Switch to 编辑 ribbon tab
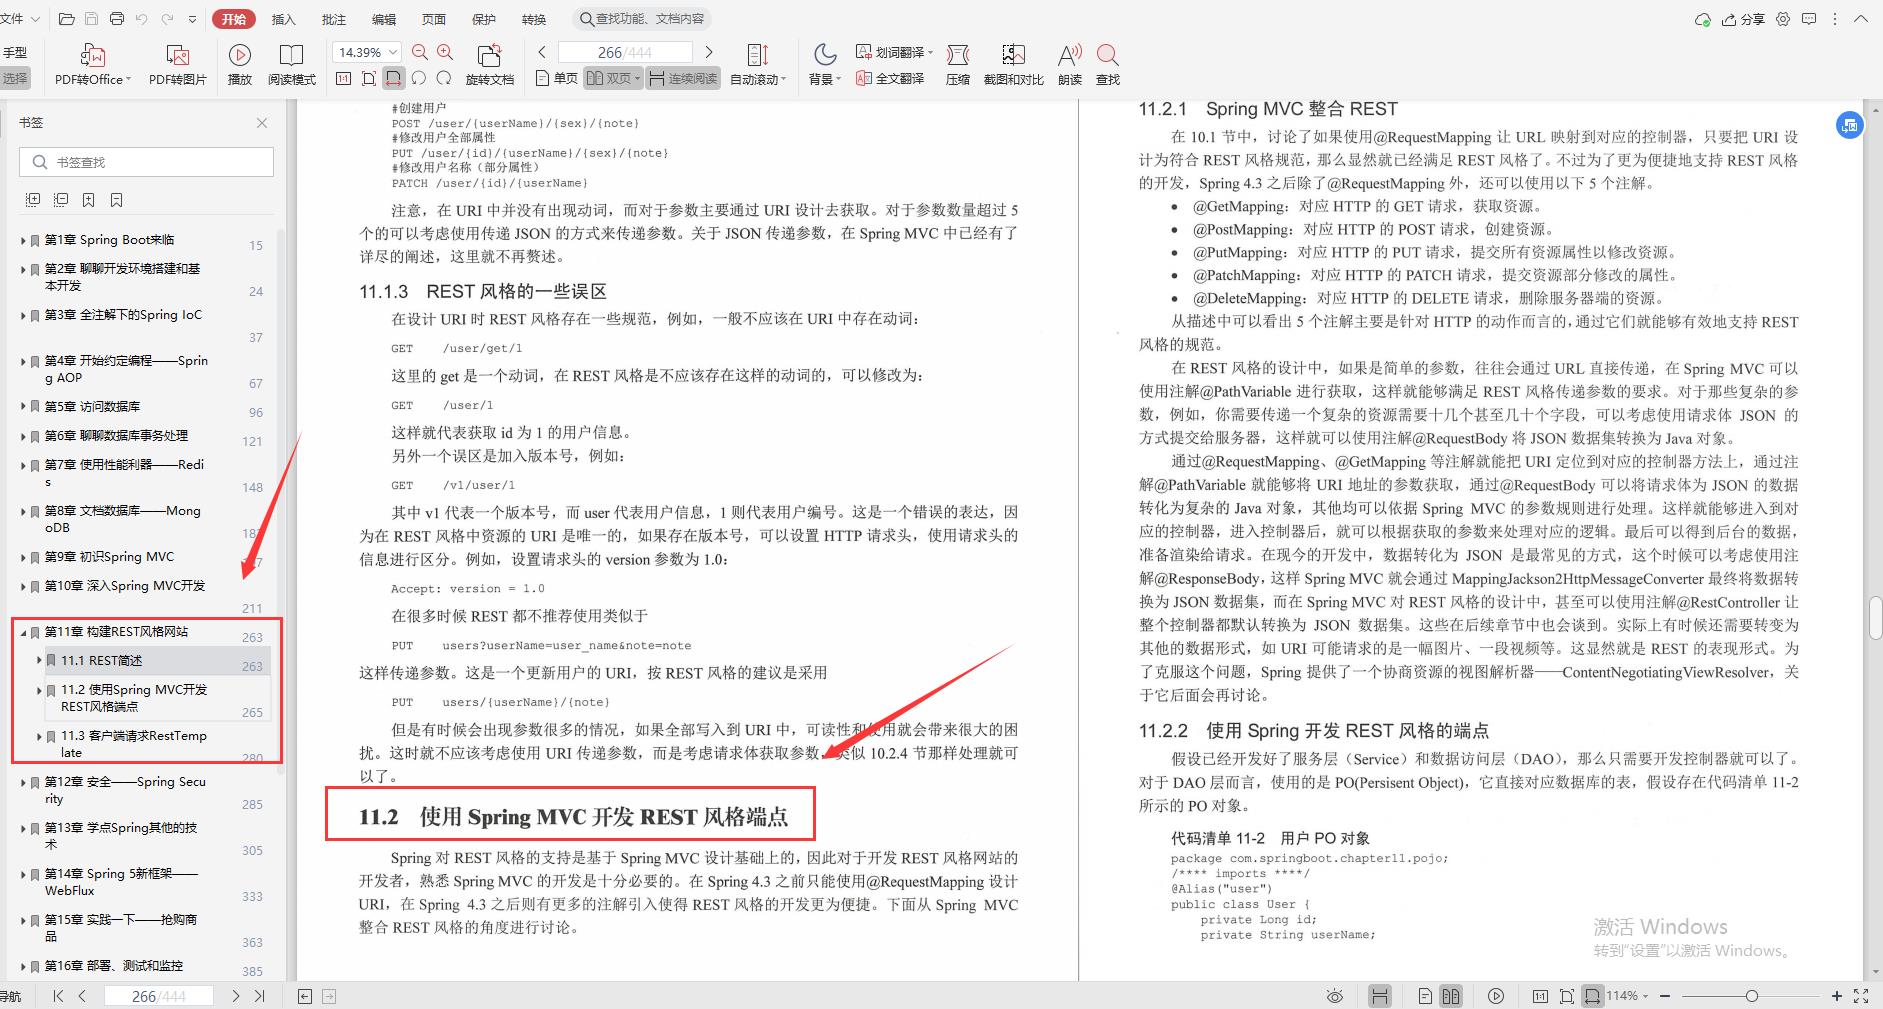The image size is (1883, 1009). (x=384, y=19)
